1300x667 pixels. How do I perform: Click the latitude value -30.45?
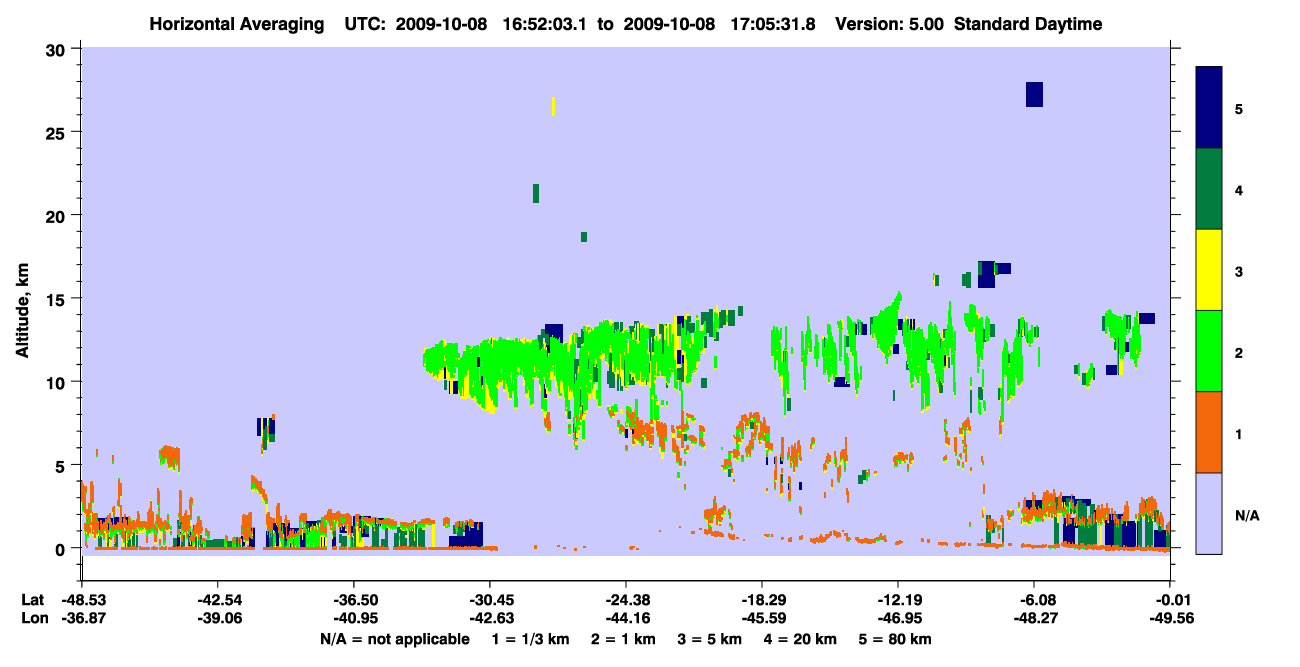[489, 600]
